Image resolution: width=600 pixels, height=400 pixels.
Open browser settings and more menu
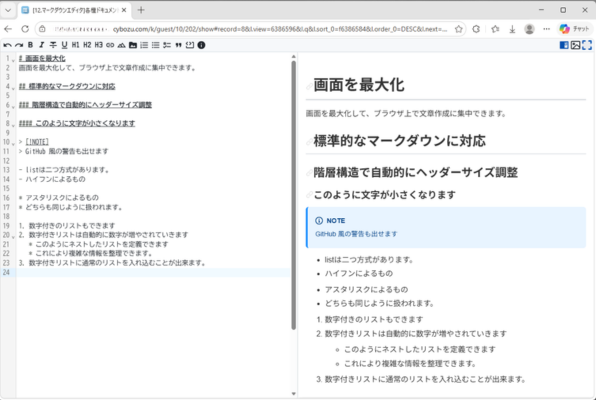click(x=546, y=29)
